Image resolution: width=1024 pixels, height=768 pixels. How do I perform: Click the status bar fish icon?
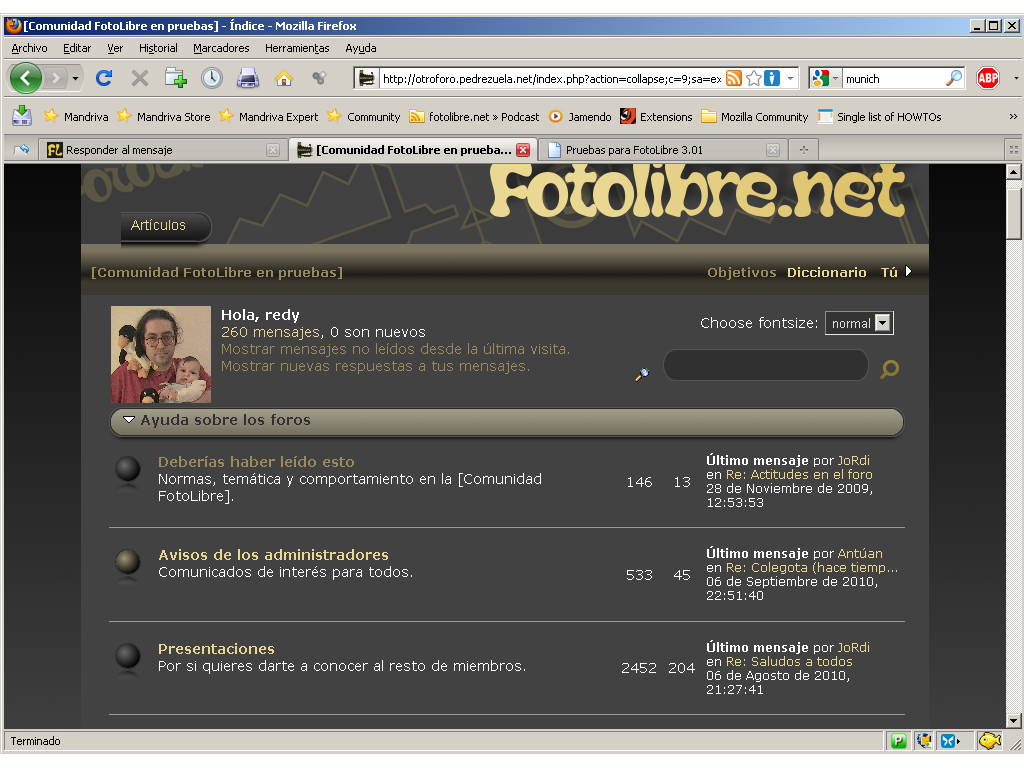pos(989,741)
